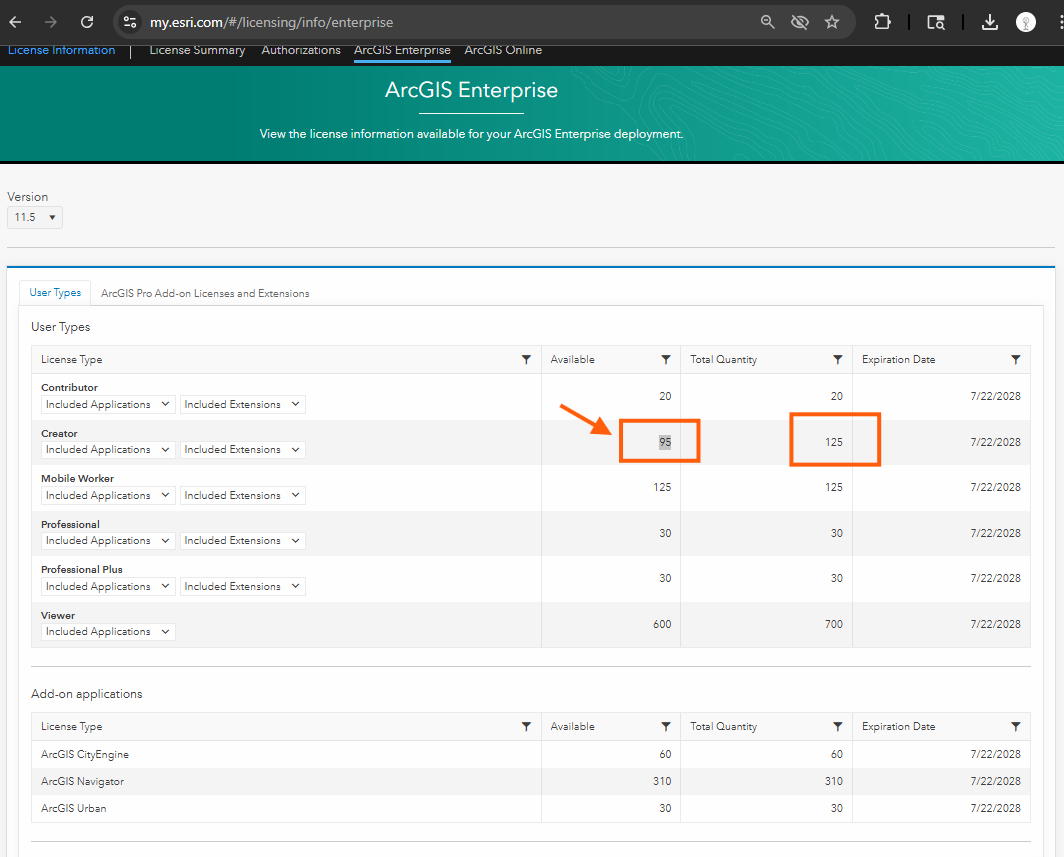Filter the User Types Expiration Date column
This screenshot has width=1064, height=857.
coord(1016,360)
